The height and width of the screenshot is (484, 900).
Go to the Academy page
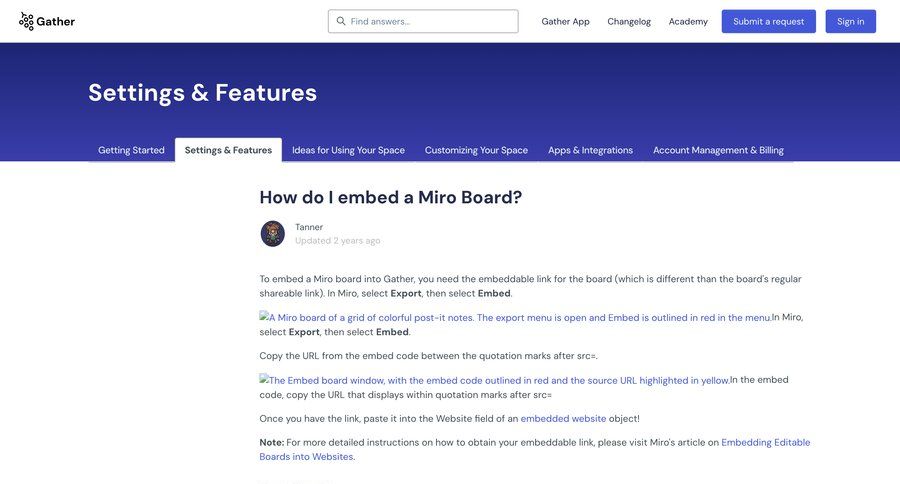[688, 21]
